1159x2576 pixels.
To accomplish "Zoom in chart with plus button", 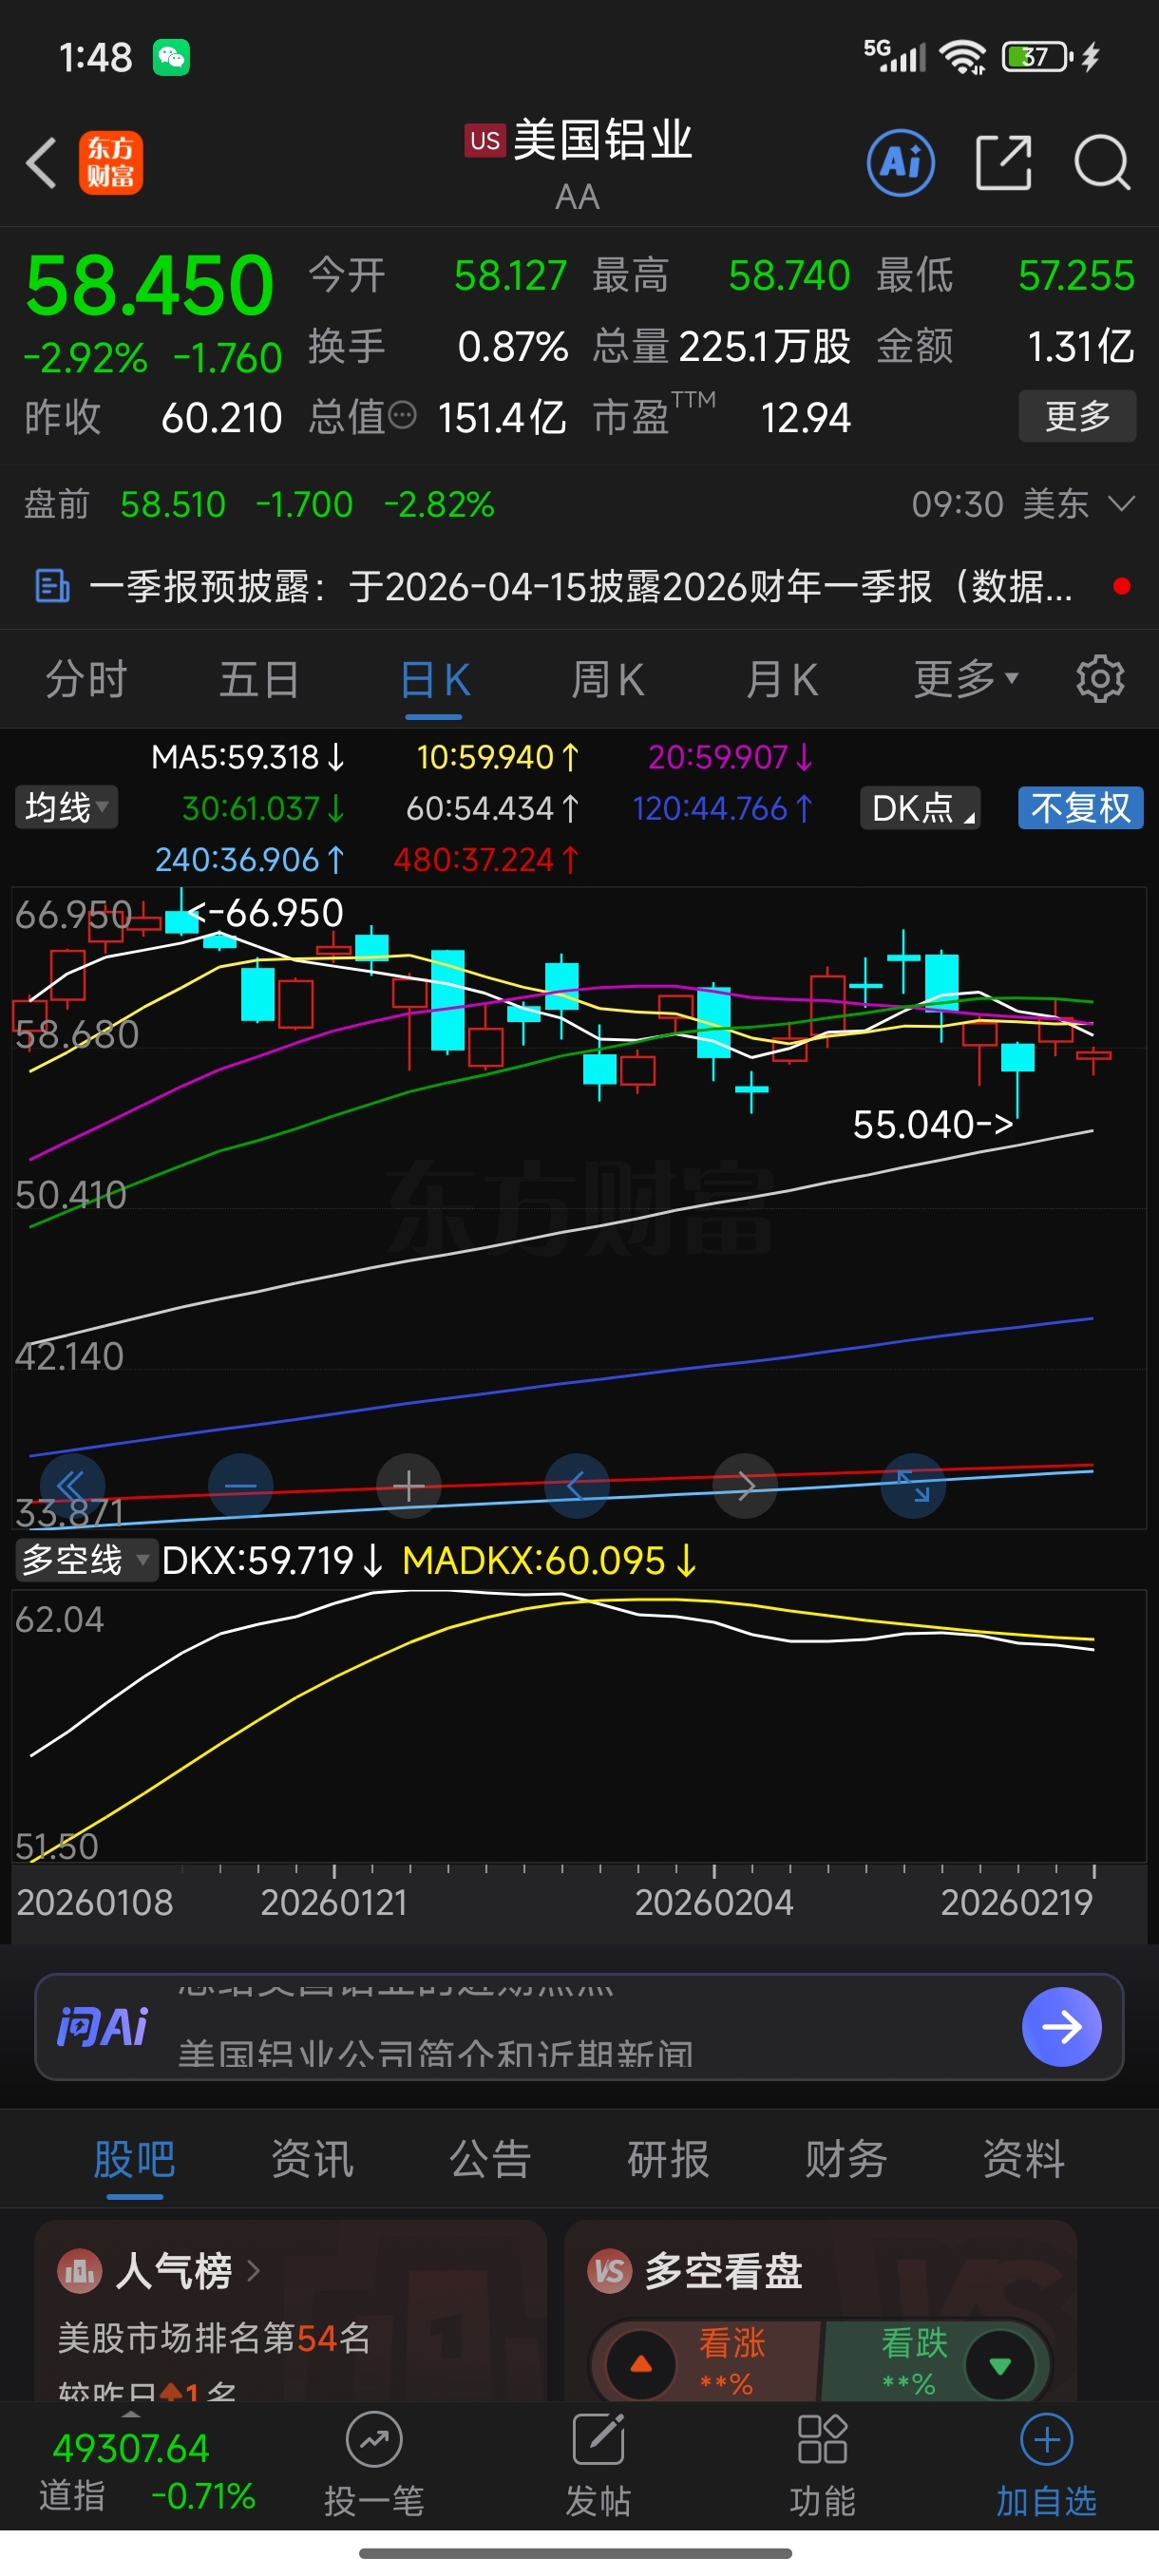I will coord(408,1486).
